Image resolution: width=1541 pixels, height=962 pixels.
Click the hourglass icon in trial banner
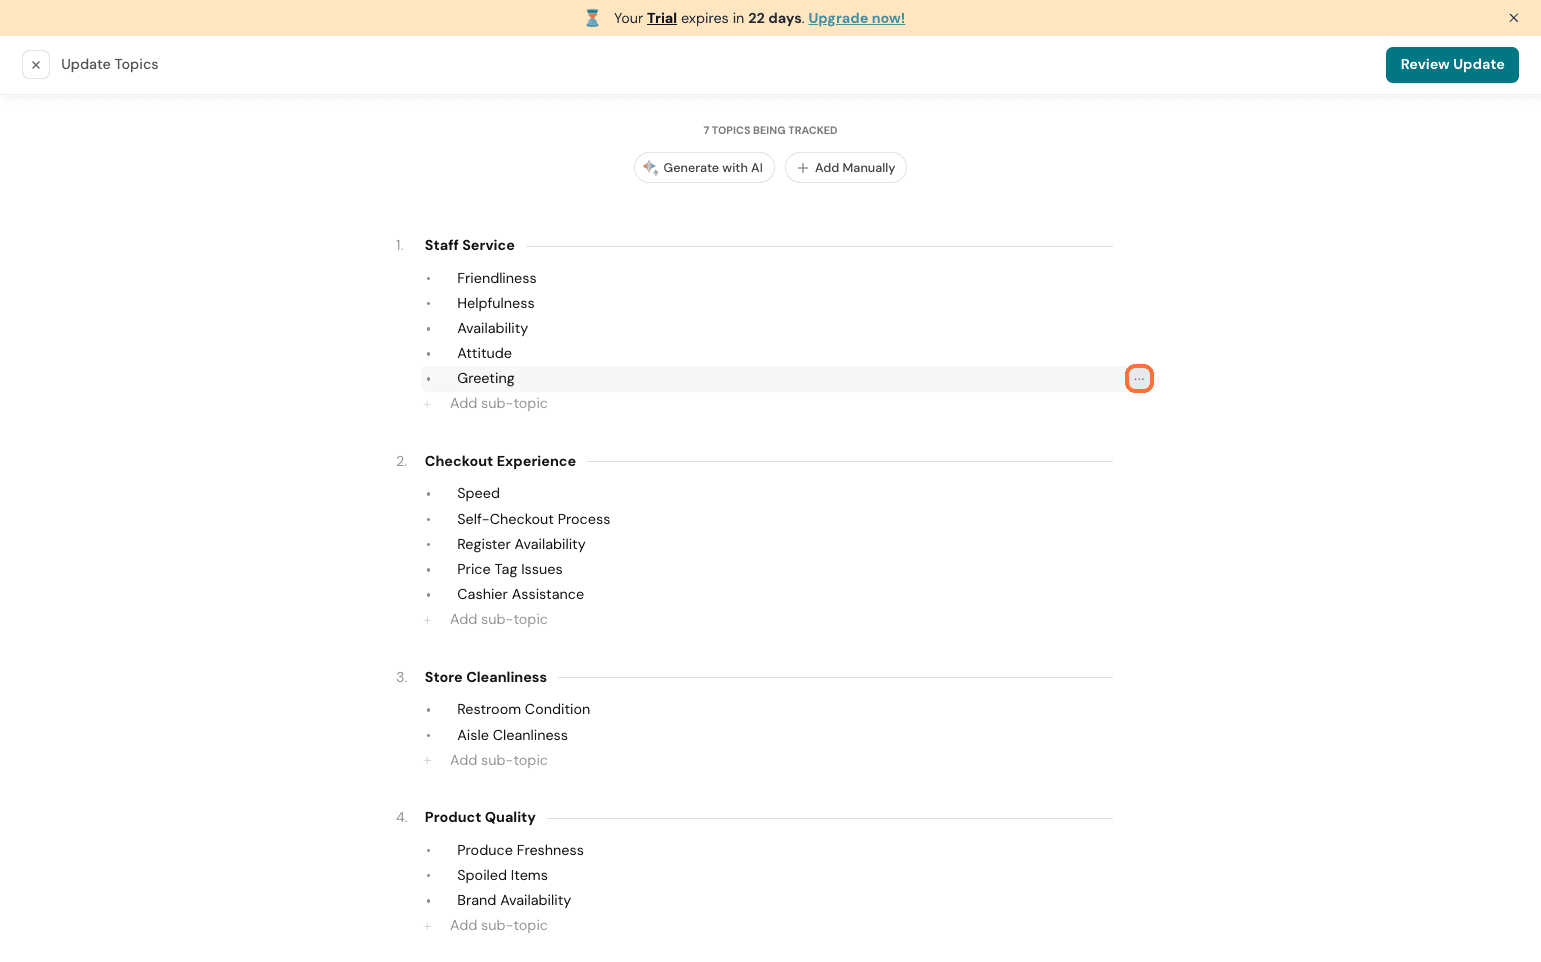(592, 18)
